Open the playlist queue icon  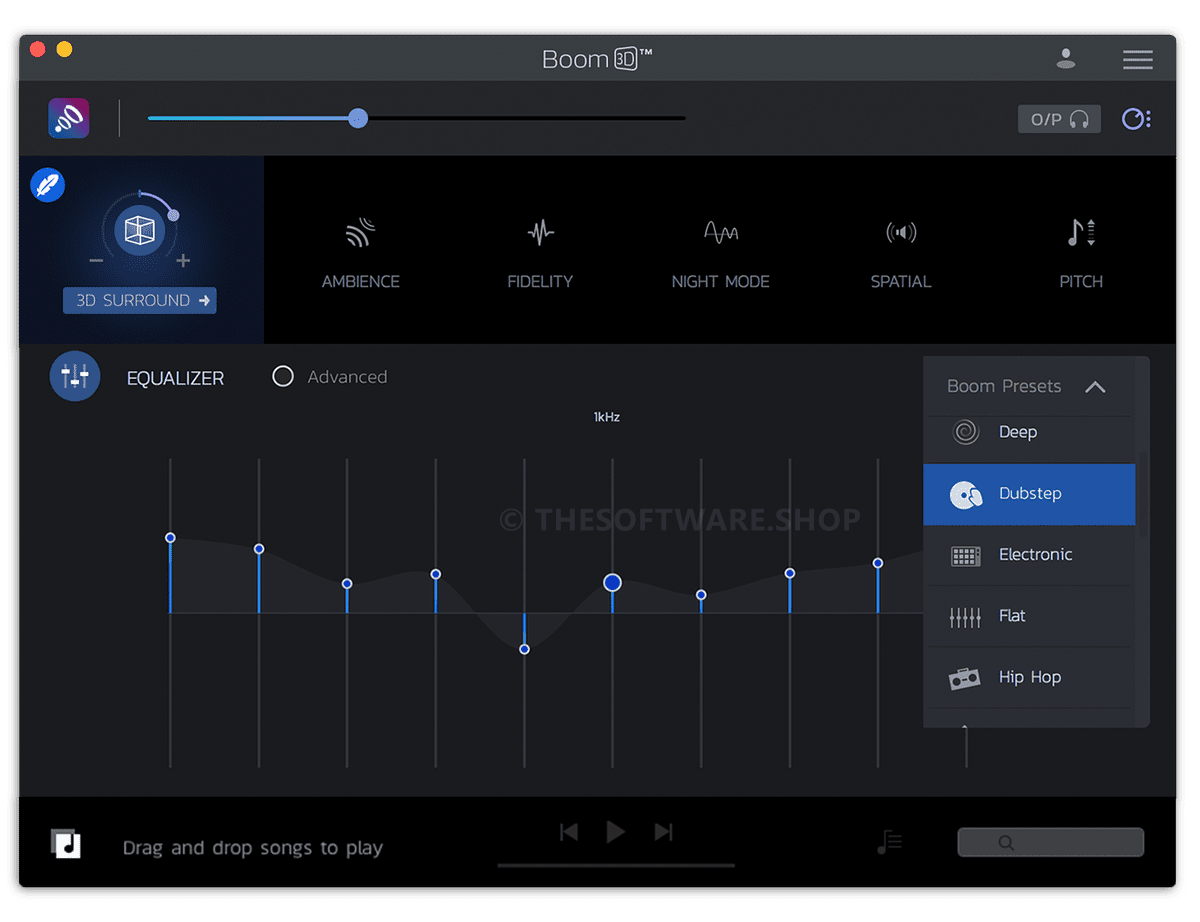click(x=889, y=843)
